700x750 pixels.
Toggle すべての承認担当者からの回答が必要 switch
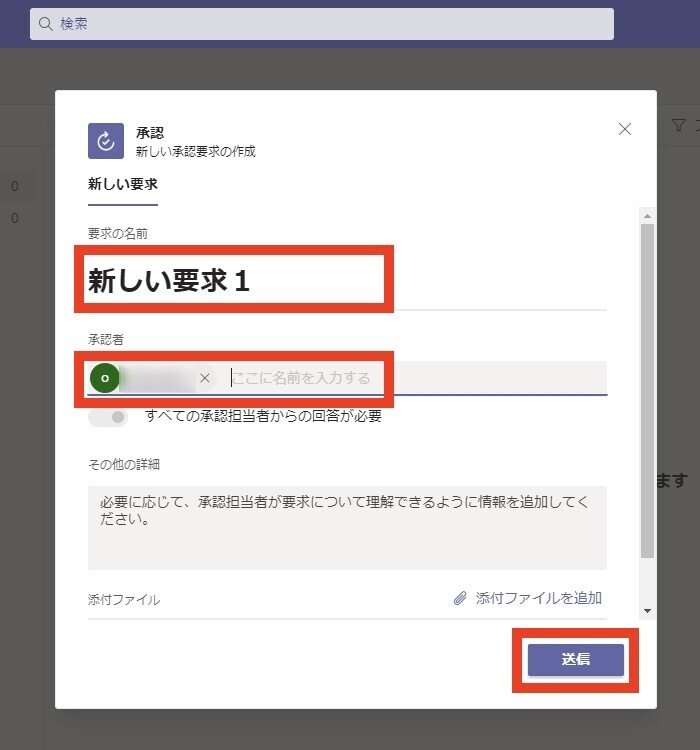108,417
